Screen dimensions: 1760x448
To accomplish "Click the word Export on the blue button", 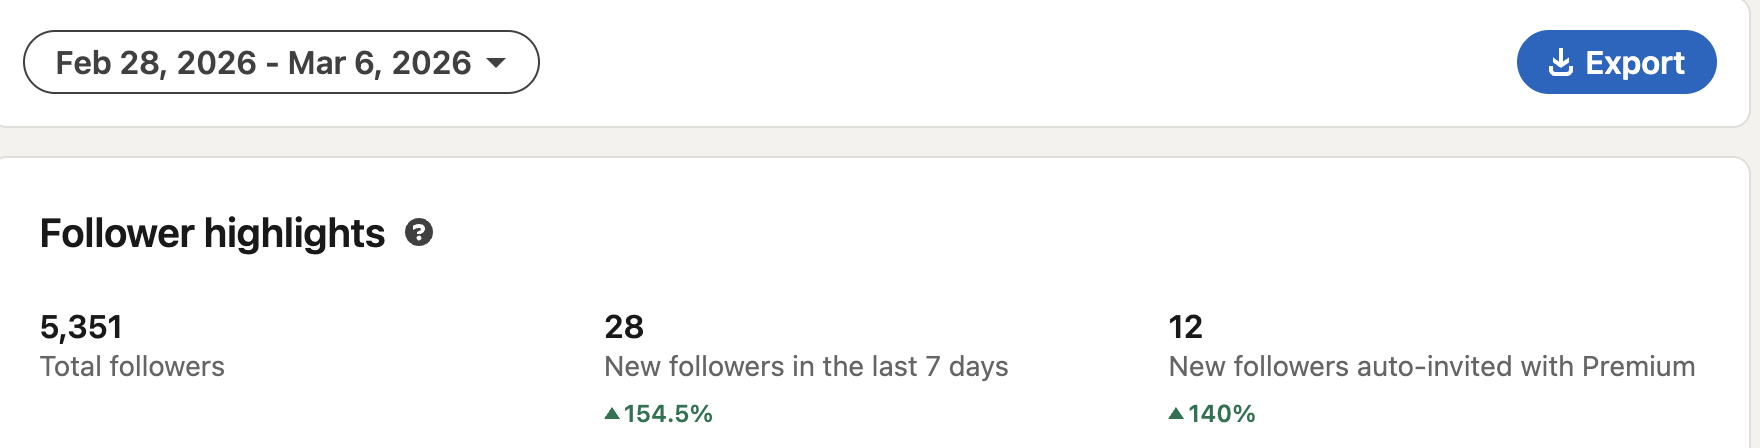I will pos(1635,63).
